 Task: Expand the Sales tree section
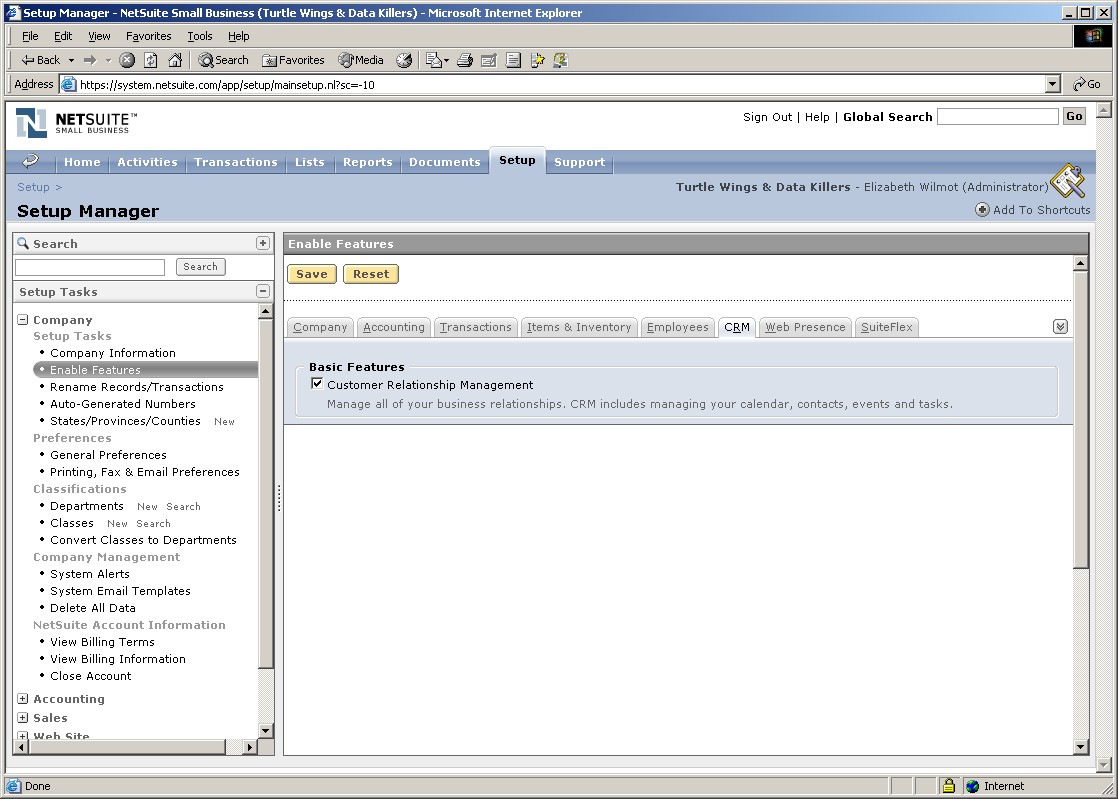click(23, 718)
